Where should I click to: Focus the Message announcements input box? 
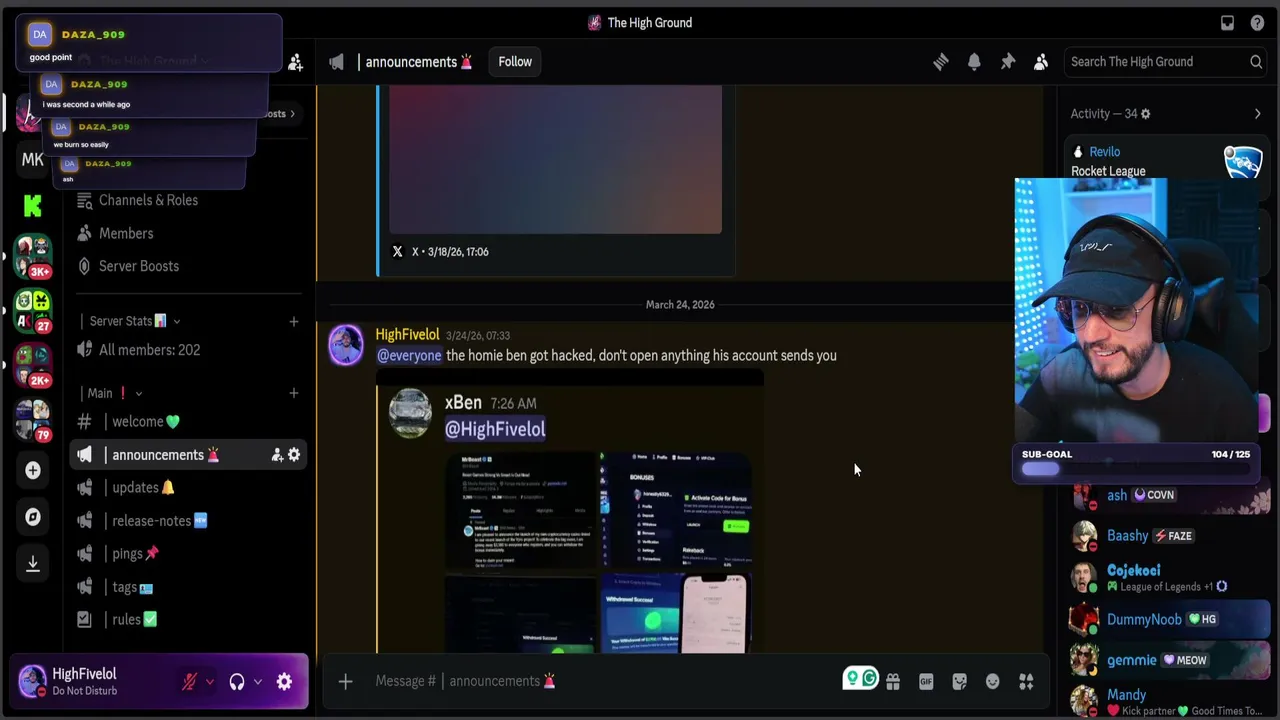[600, 681]
